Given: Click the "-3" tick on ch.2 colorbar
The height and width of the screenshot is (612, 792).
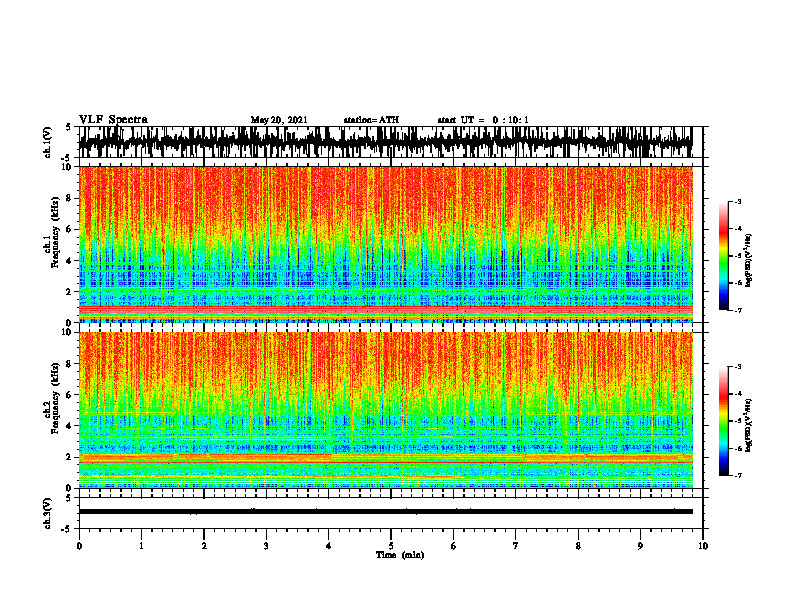Looking at the screenshot, I should 738,367.
